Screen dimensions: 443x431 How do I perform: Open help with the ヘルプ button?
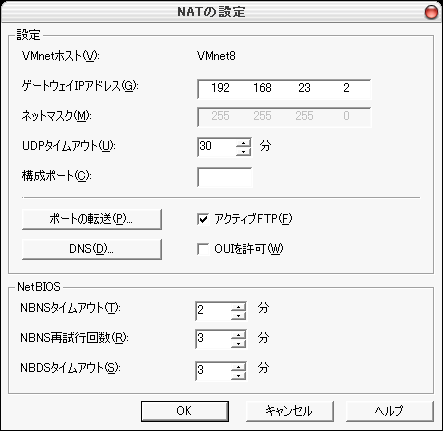390,411
